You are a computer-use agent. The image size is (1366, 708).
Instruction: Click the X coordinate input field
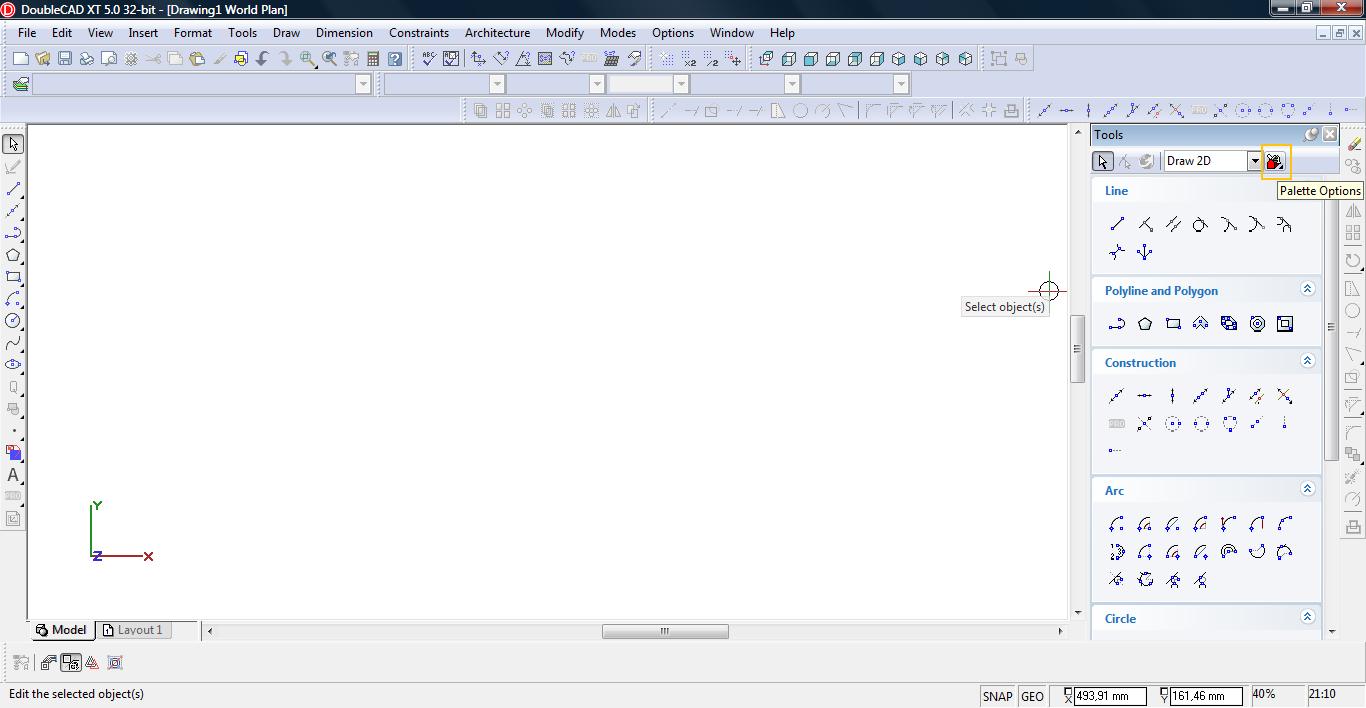tap(1110, 696)
